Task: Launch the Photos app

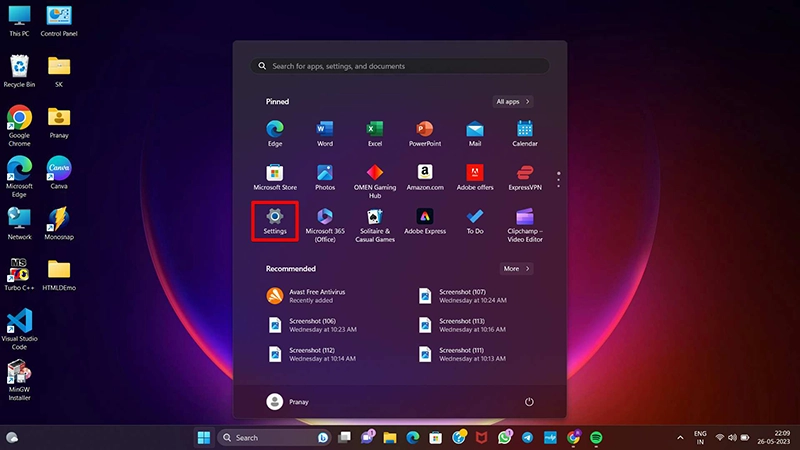Action: point(324,178)
